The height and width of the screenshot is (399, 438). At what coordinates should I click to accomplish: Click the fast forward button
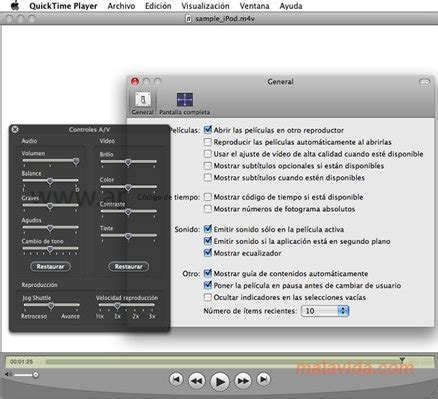pos(243,381)
